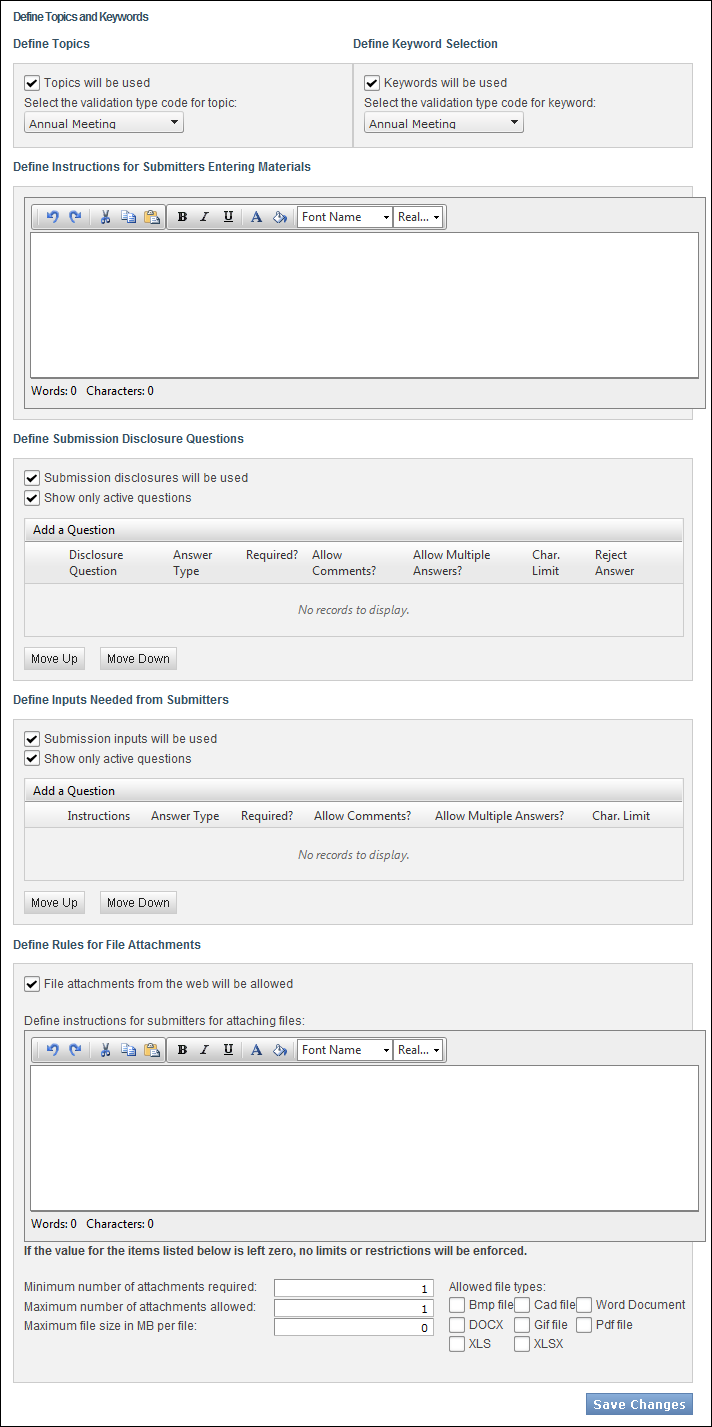Open the topic validation type code dropdown

(104, 123)
